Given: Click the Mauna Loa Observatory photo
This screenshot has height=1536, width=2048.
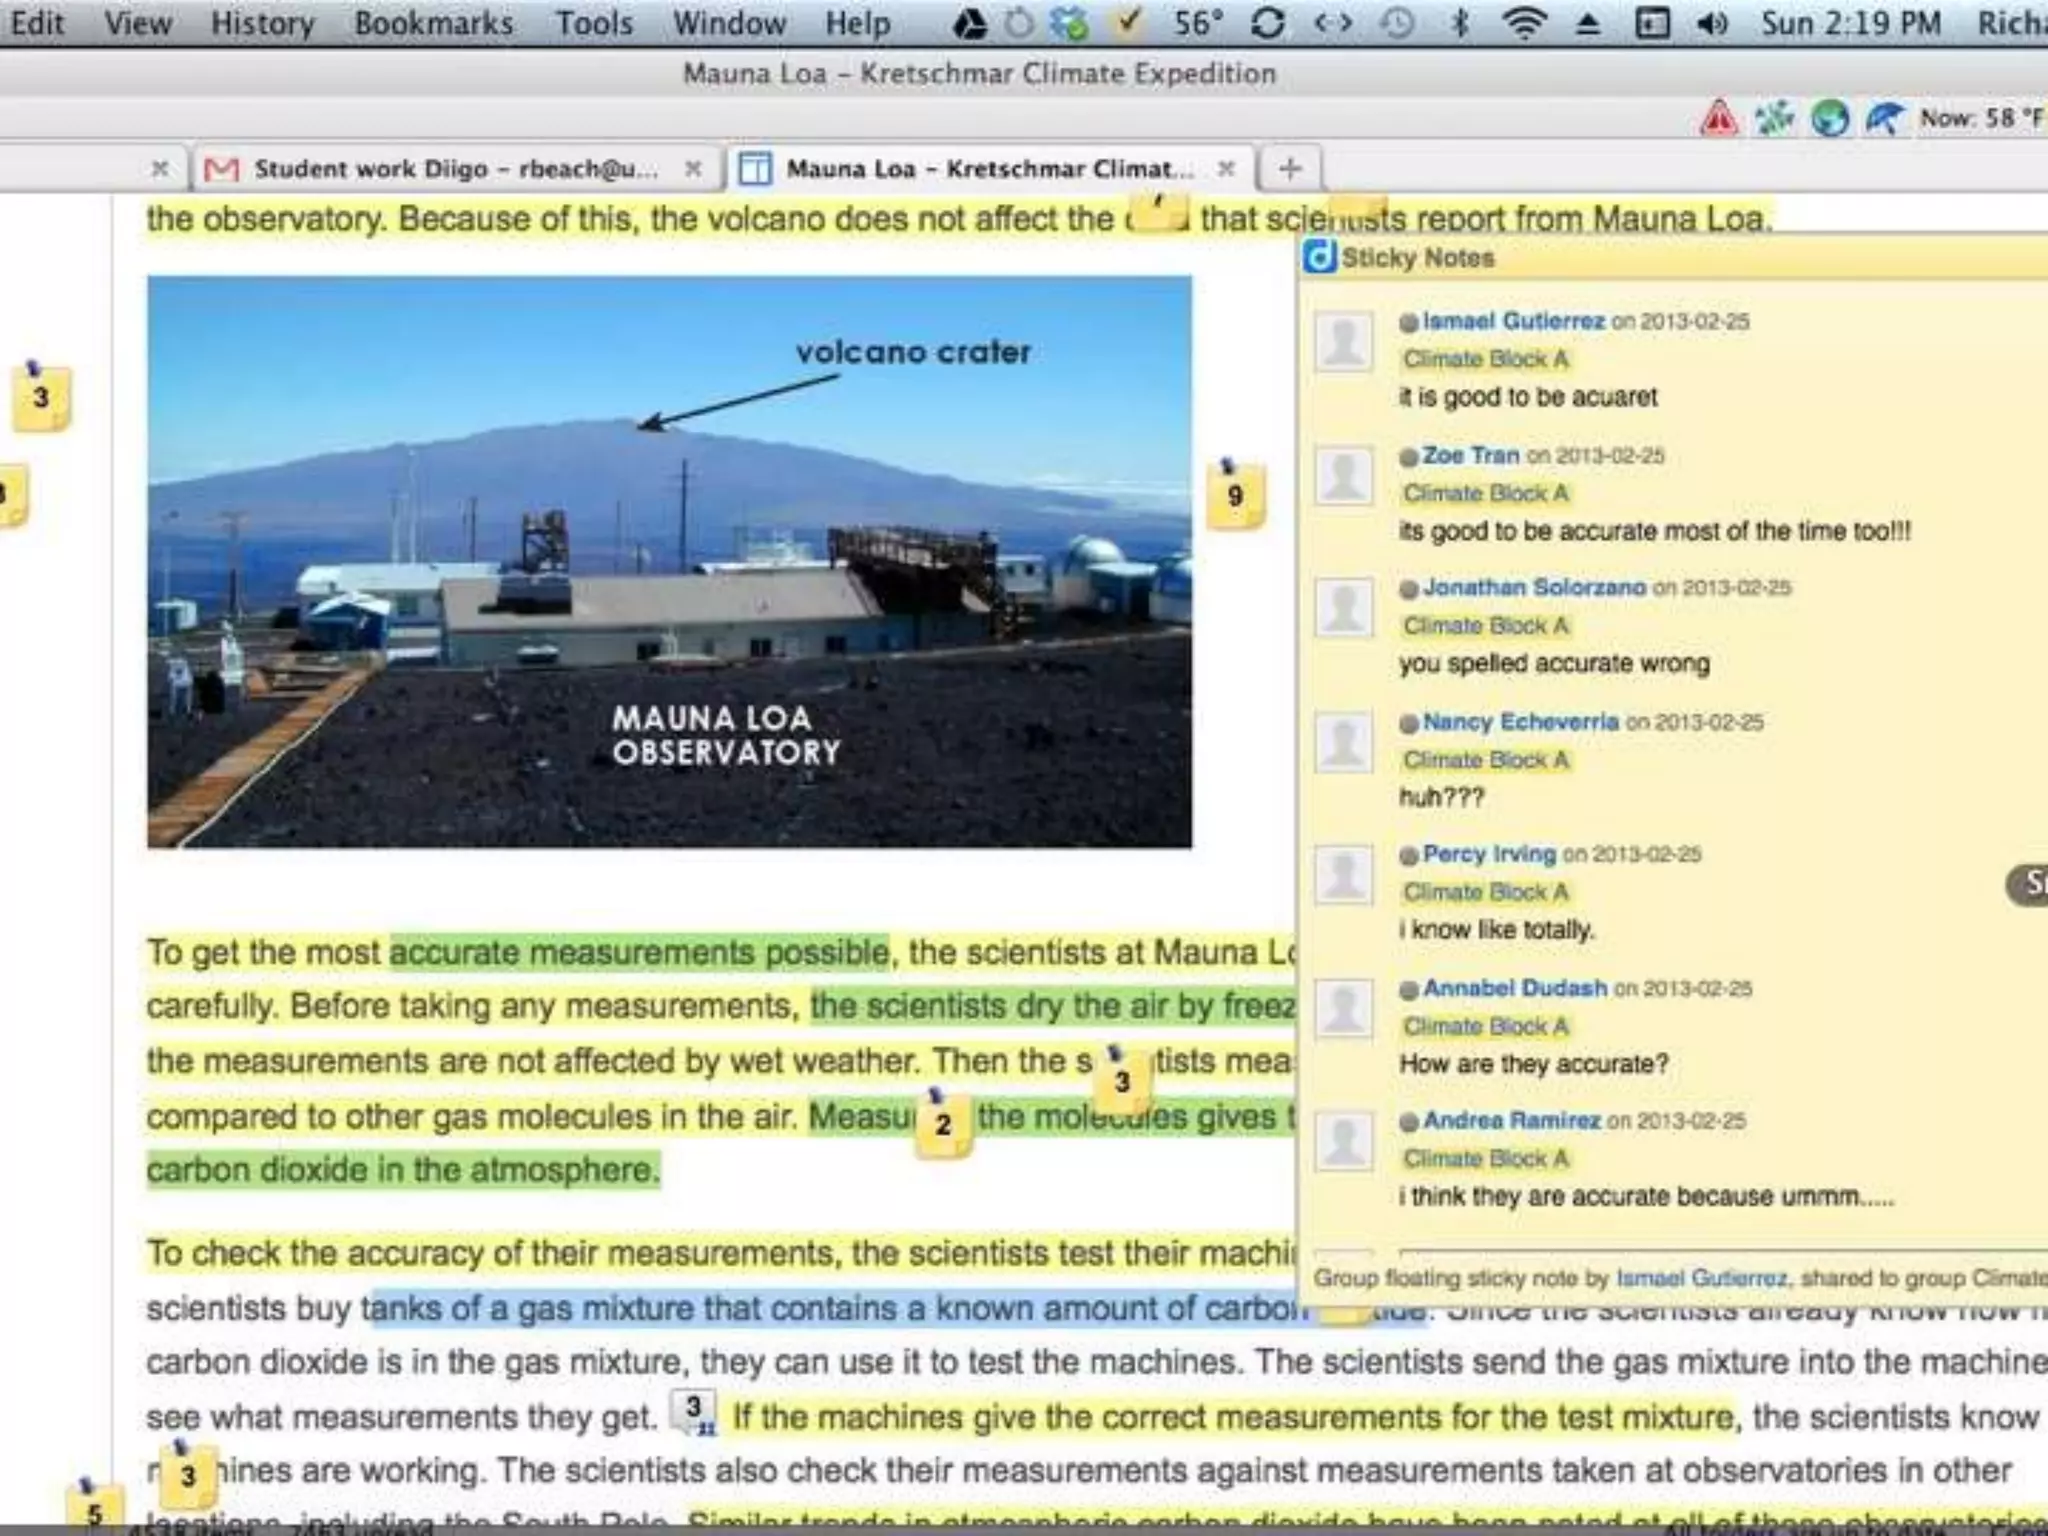Looking at the screenshot, I should [669, 562].
